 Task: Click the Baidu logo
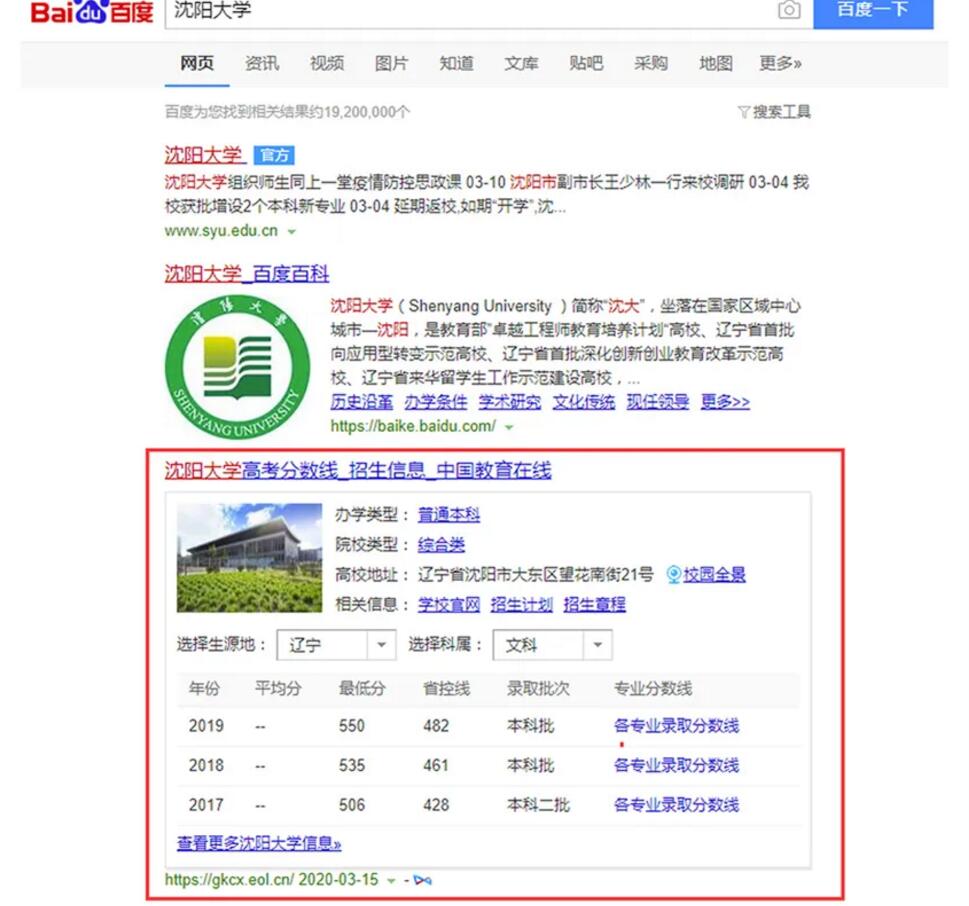pos(91,11)
